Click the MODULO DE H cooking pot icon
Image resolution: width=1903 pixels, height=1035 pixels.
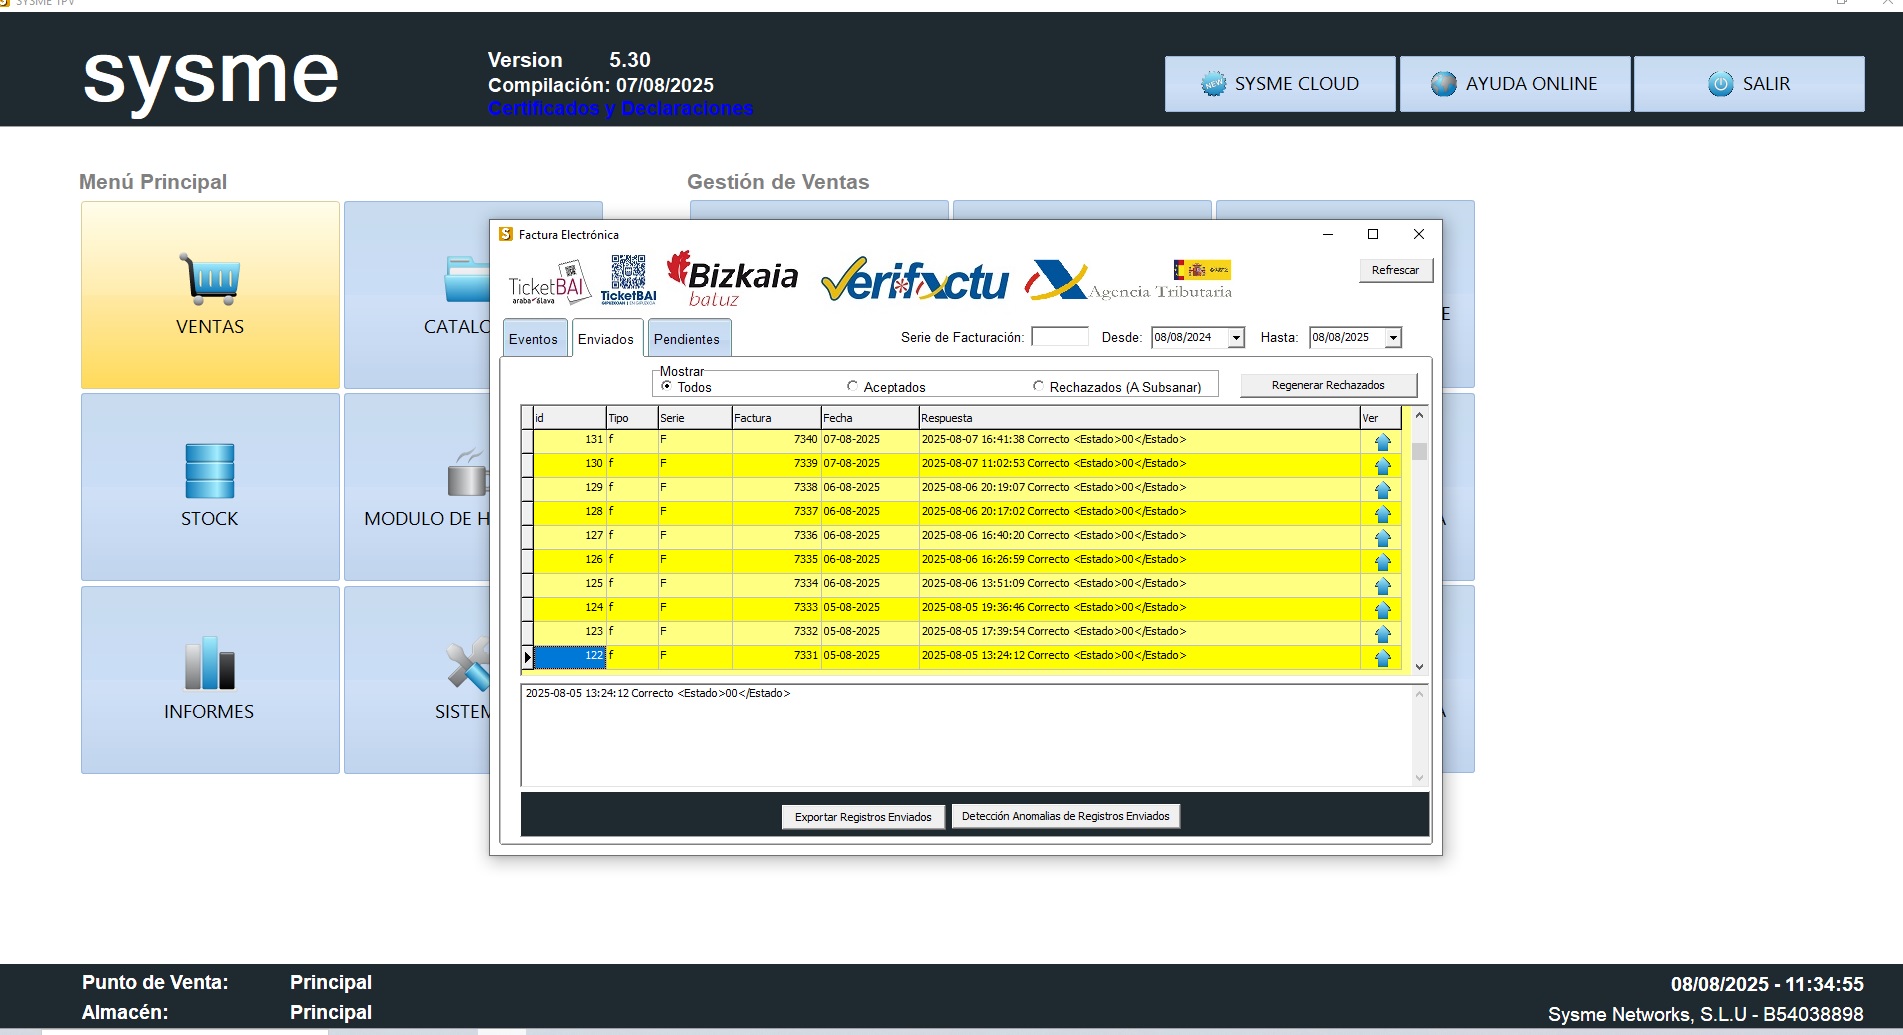[467, 473]
